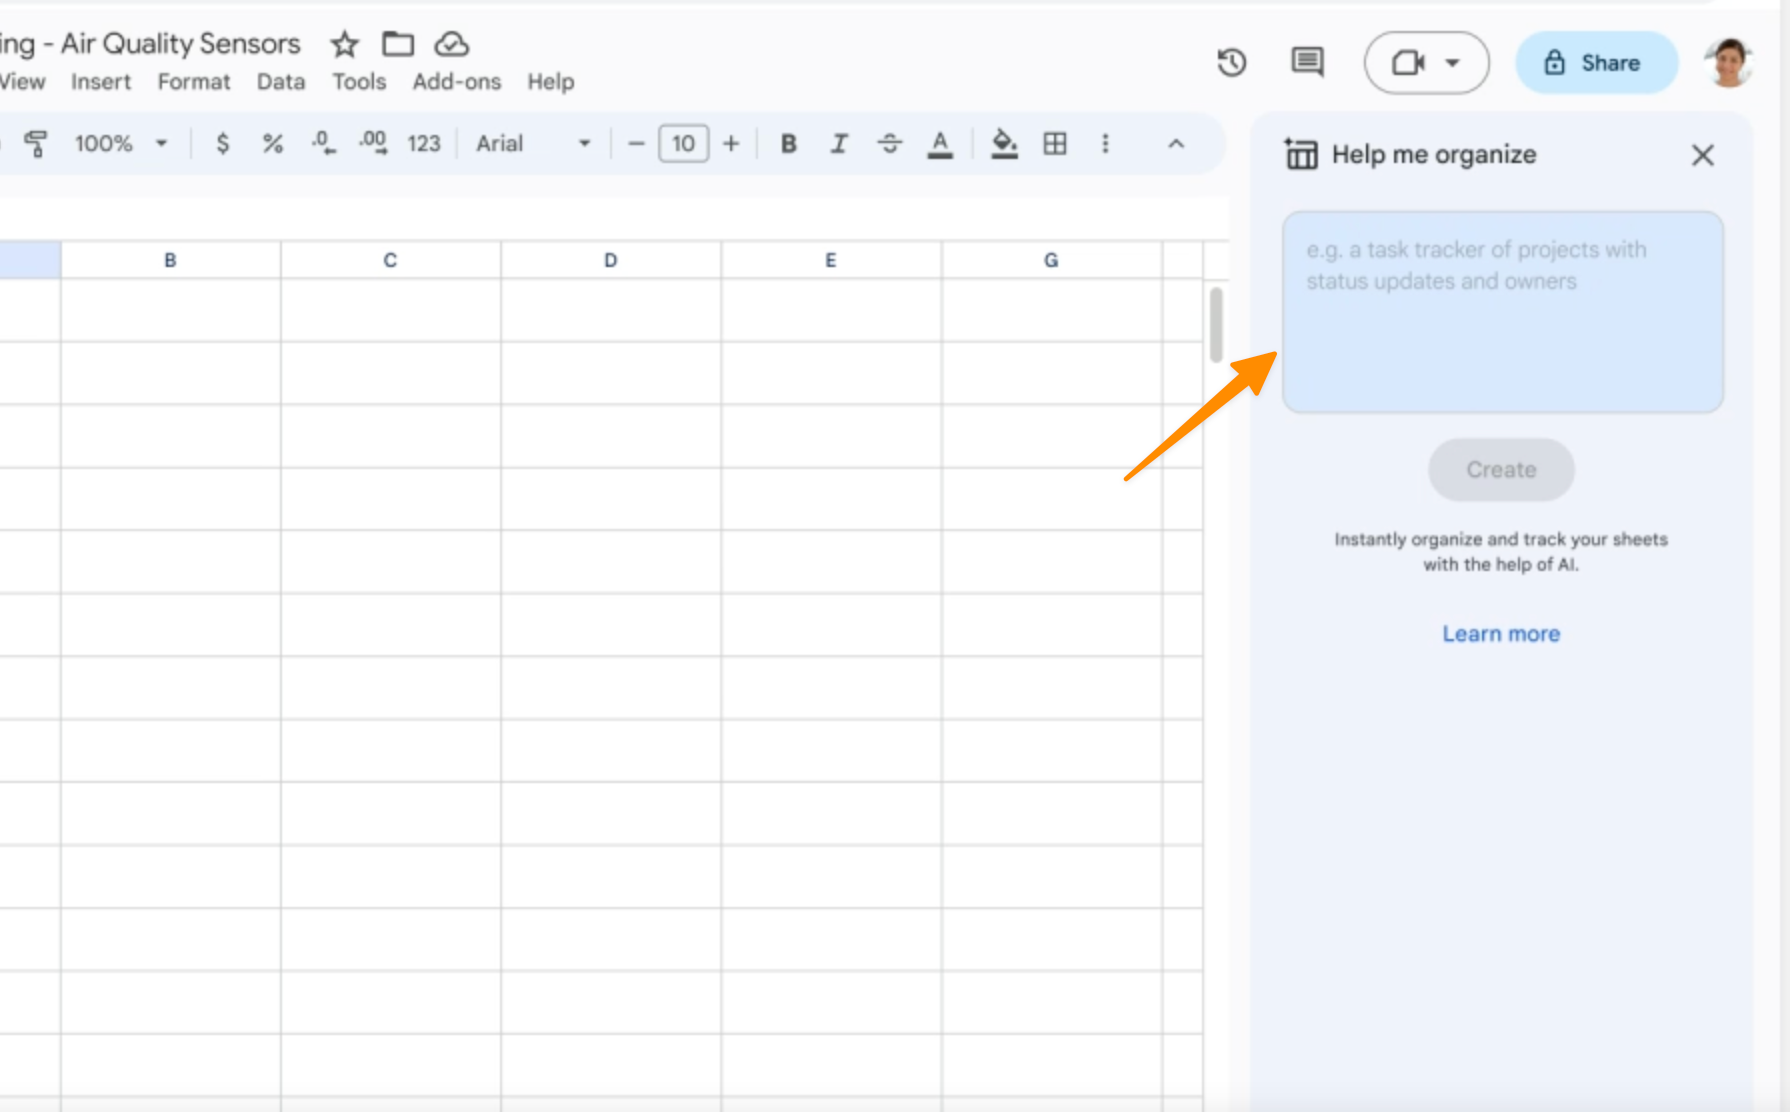Open the Arial font dropdown
Viewport: 1790px width, 1112px height.
click(532, 144)
